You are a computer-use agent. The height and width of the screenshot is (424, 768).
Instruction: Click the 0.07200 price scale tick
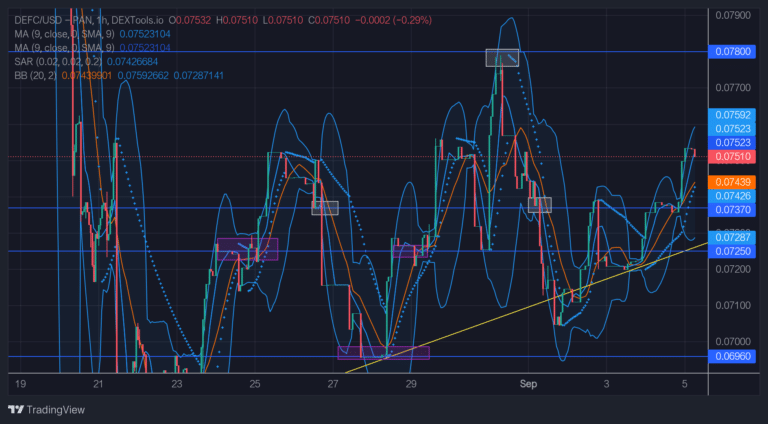click(x=733, y=269)
